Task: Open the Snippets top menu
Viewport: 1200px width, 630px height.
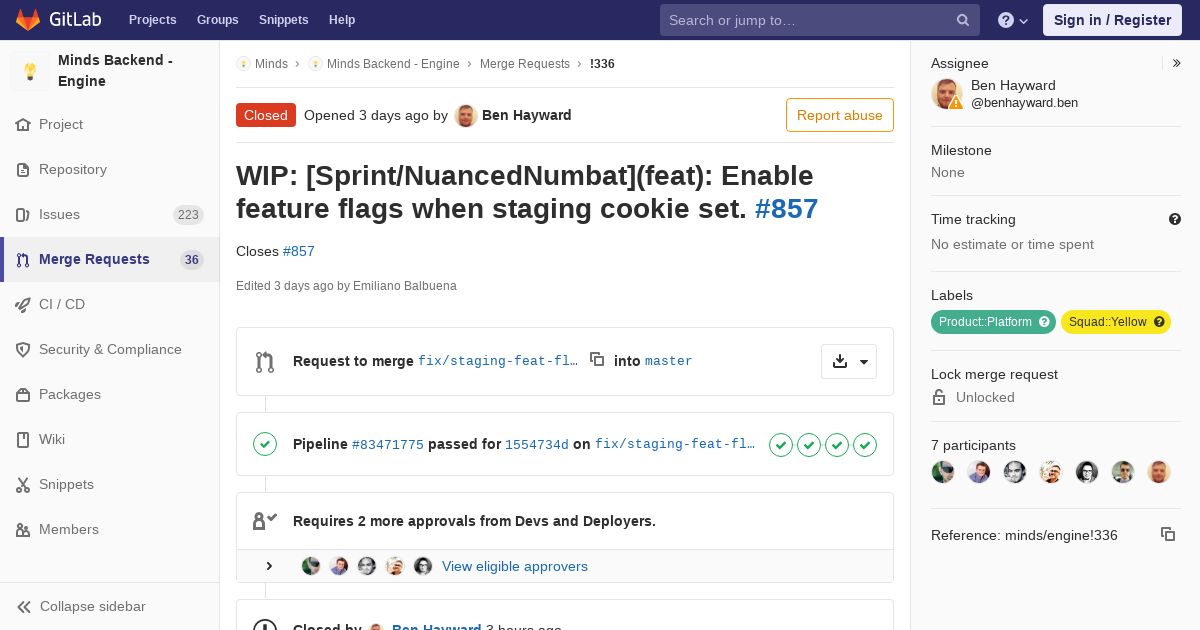Action: pyautogui.click(x=283, y=20)
